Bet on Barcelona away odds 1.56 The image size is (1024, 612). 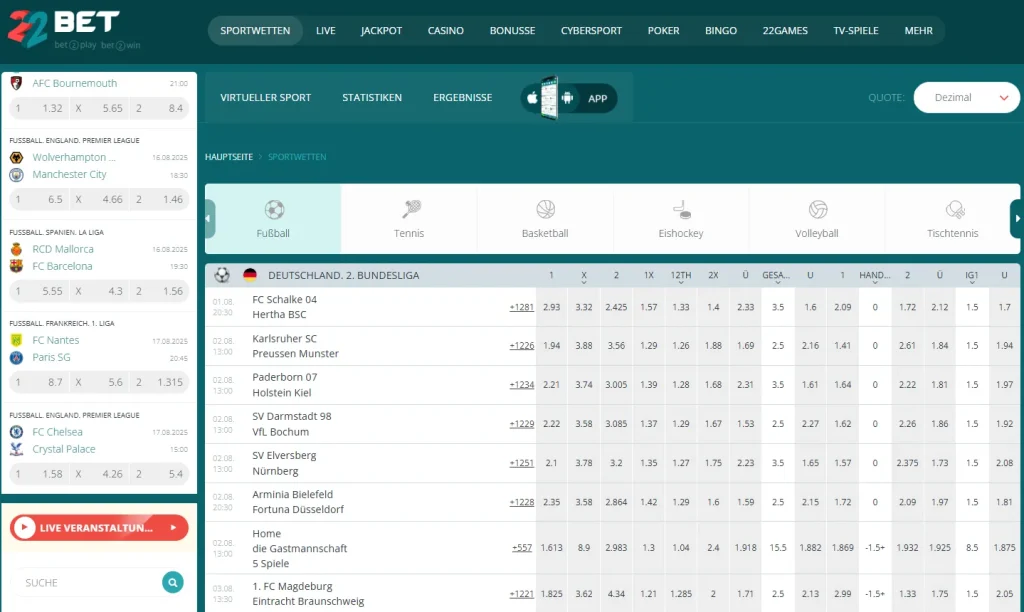161,291
